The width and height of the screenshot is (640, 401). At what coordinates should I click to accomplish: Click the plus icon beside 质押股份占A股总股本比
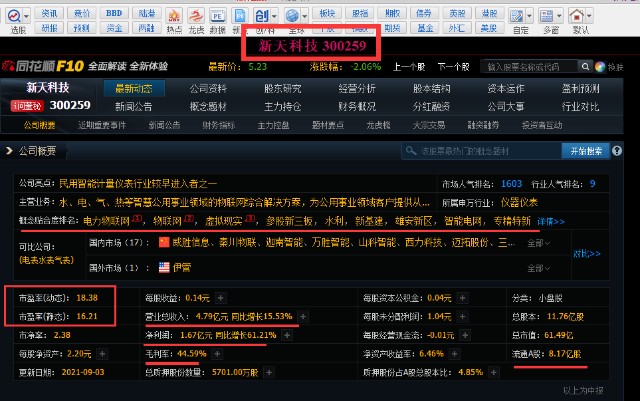pyautogui.click(x=493, y=372)
